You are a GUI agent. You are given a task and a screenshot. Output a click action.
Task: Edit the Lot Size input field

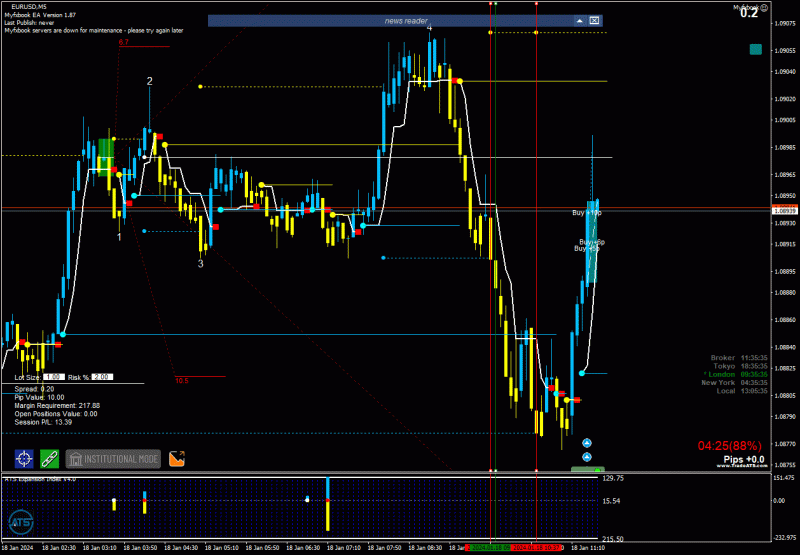54,377
